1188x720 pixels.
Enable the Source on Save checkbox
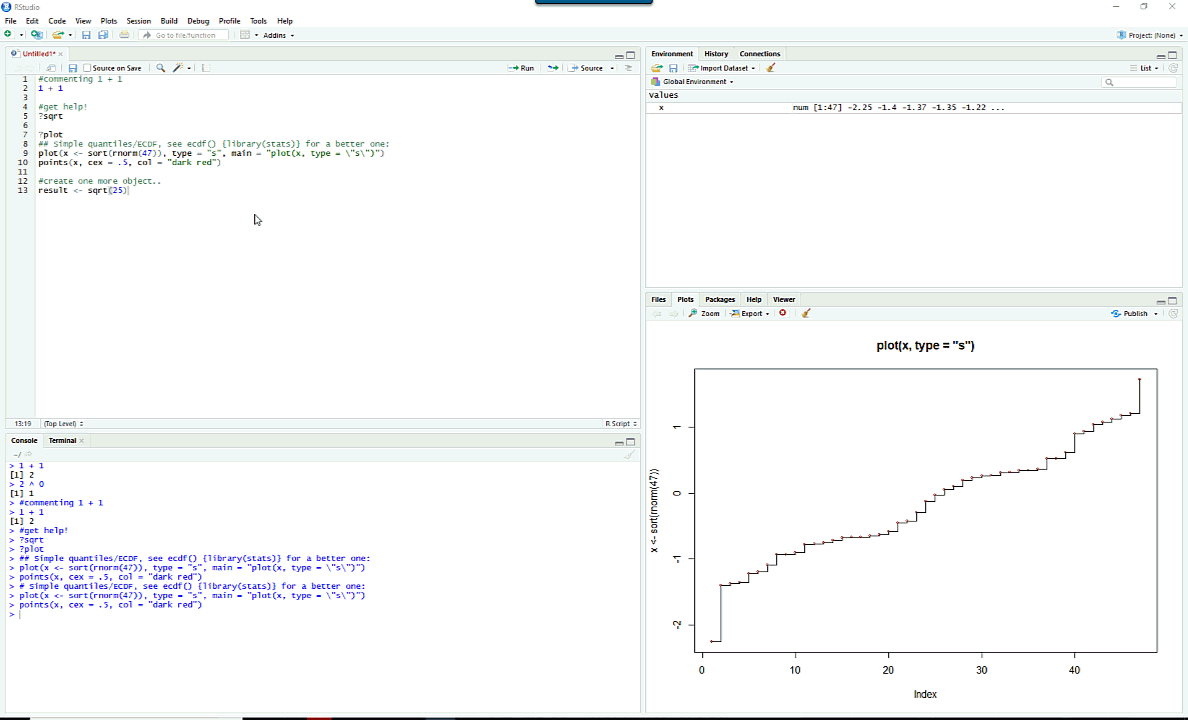point(88,68)
